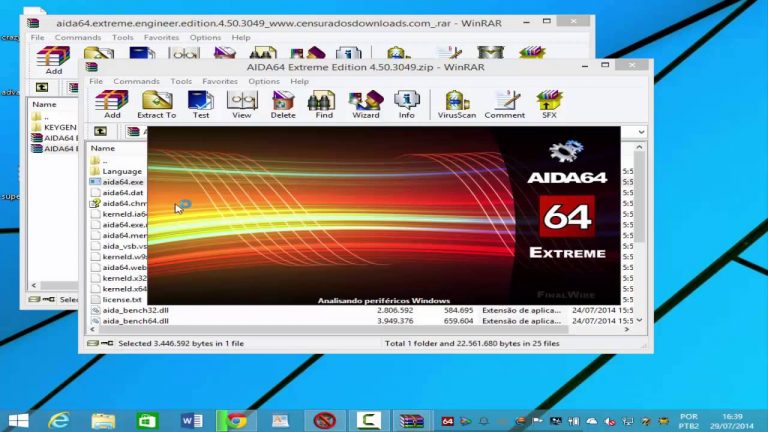Select the Test archive icon

point(201,104)
